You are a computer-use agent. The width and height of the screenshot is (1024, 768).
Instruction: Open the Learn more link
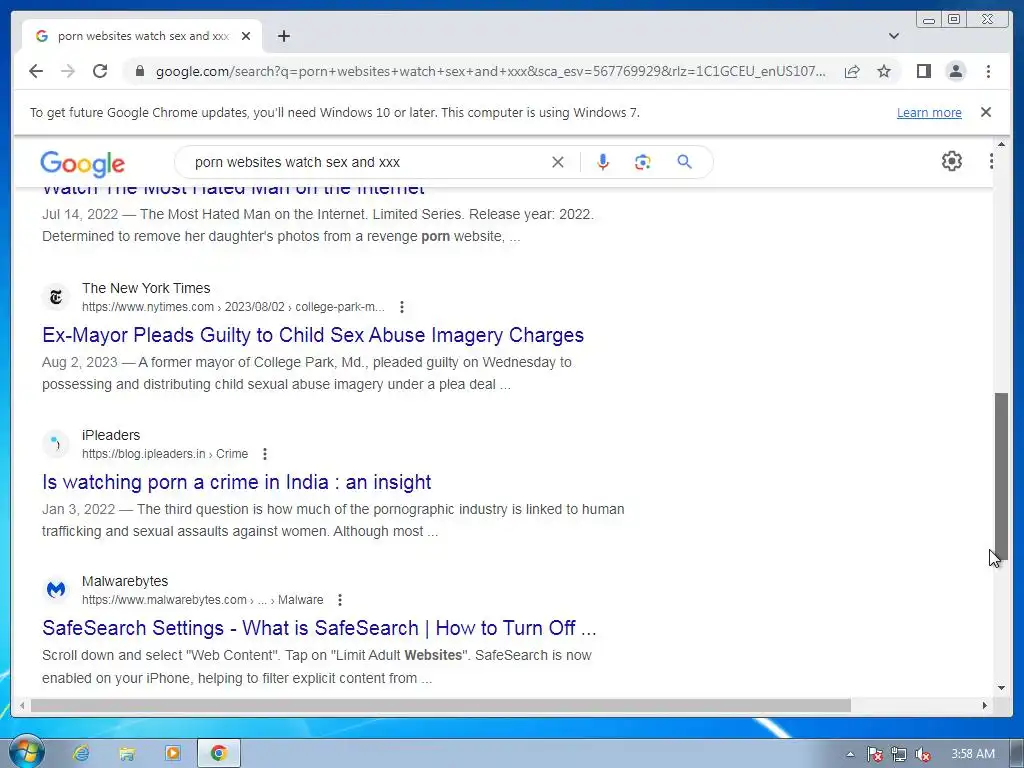[929, 112]
